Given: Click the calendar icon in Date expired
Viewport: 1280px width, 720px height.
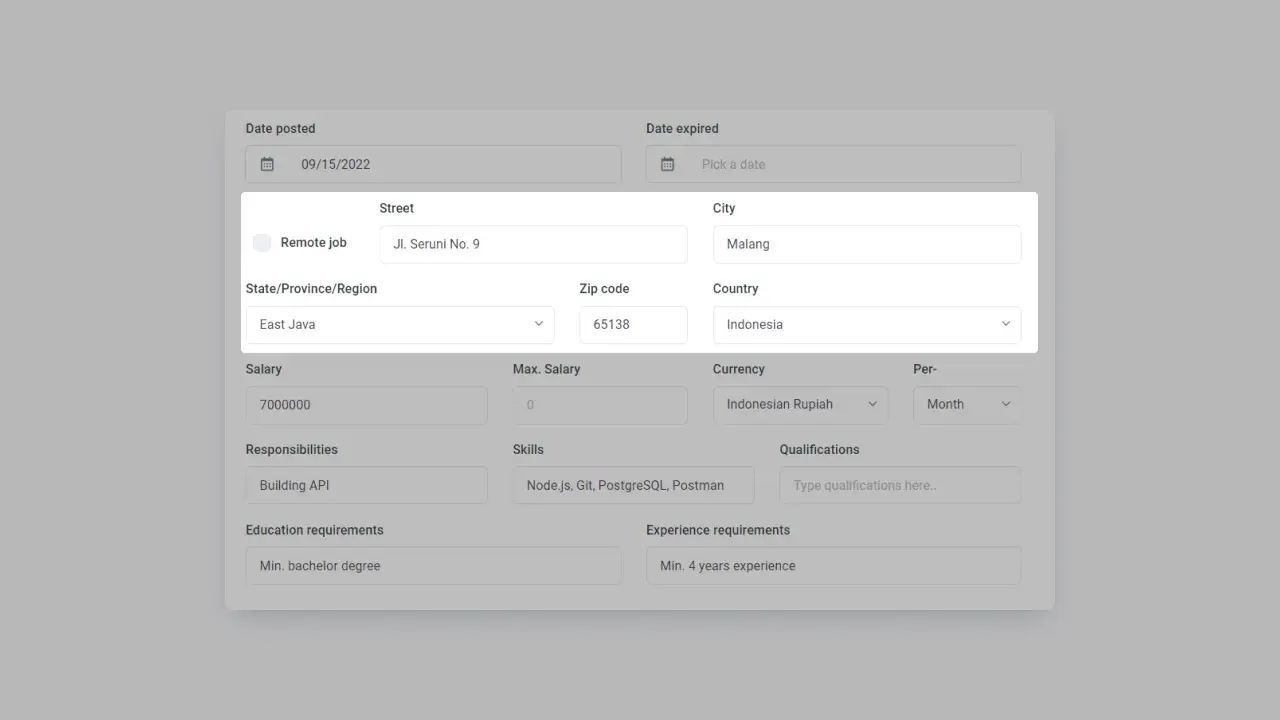Looking at the screenshot, I should (667, 164).
